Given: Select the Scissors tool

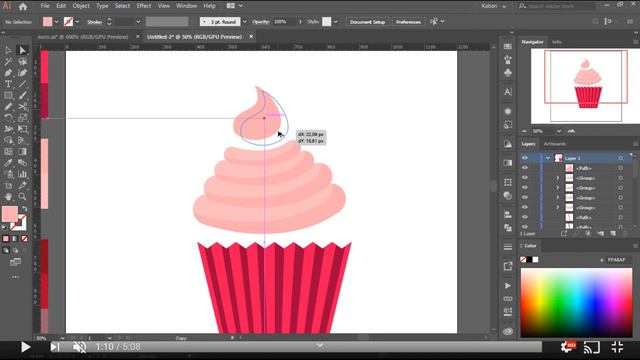Looking at the screenshot, I should pyautogui.click(x=22, y=107).
